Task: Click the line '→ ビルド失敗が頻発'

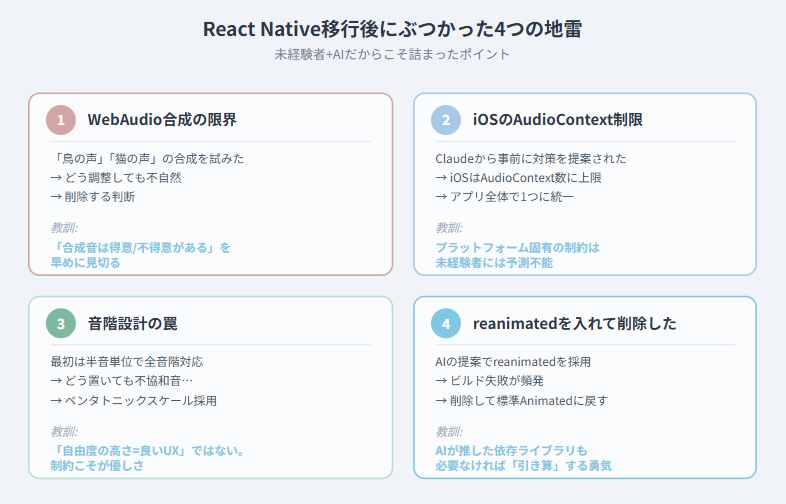Action: [489, 381]
